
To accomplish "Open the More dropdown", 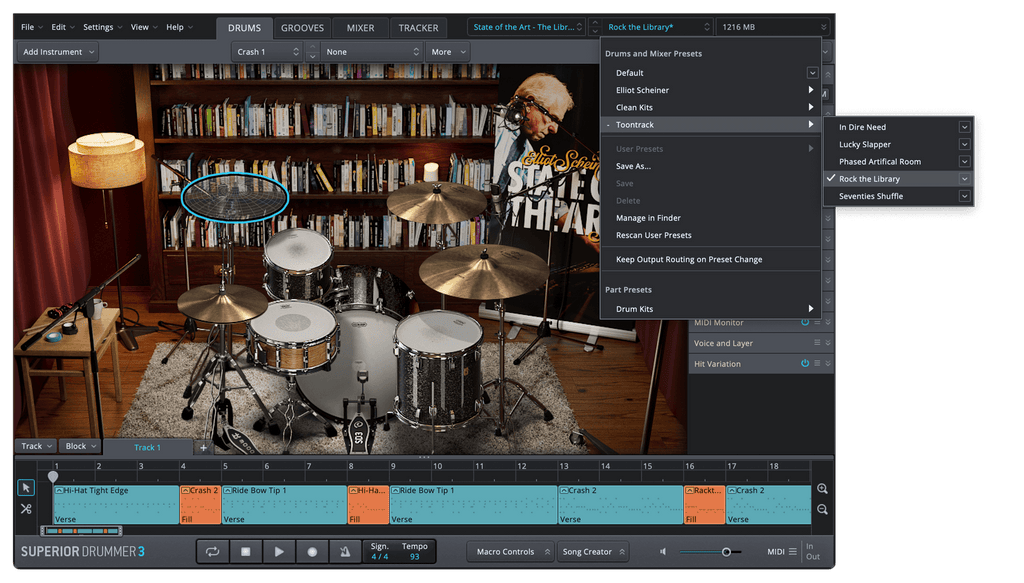I will [x=447, y=52].
